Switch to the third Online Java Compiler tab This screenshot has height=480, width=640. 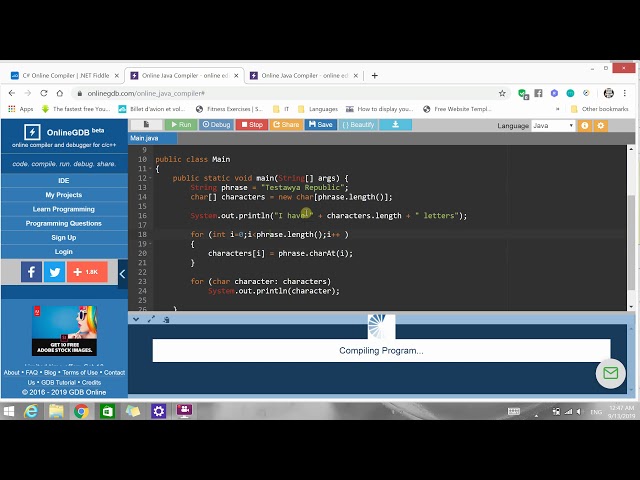pyautogui.click(x=304, y=76)
